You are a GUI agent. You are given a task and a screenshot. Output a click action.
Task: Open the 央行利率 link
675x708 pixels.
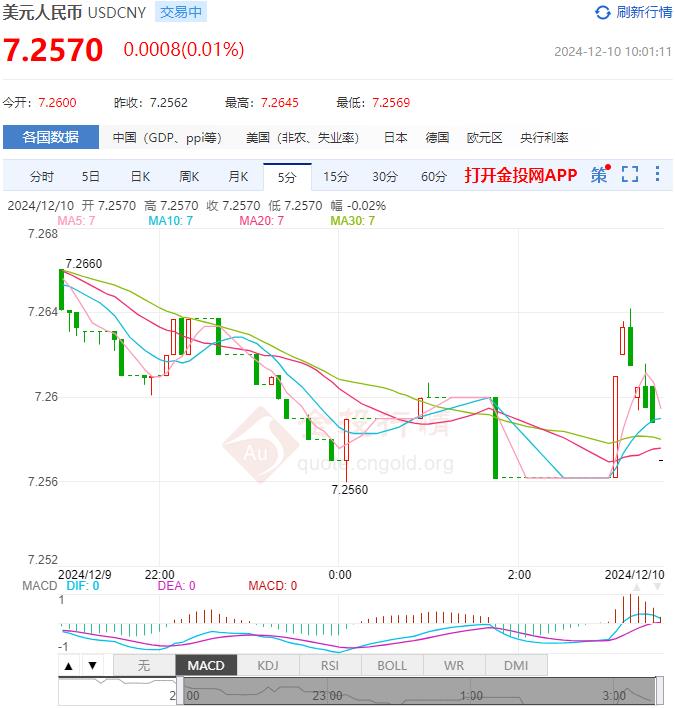[544, 137]
